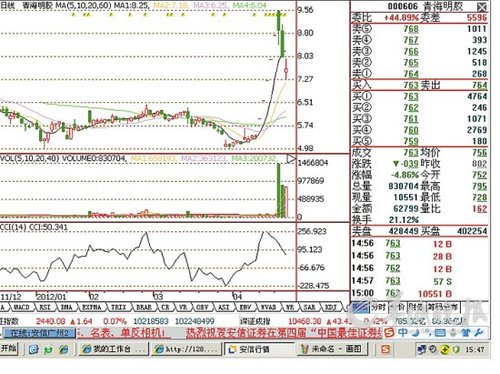Close the 000606 quote panel

pyautogui.click(x=482, y=7)
